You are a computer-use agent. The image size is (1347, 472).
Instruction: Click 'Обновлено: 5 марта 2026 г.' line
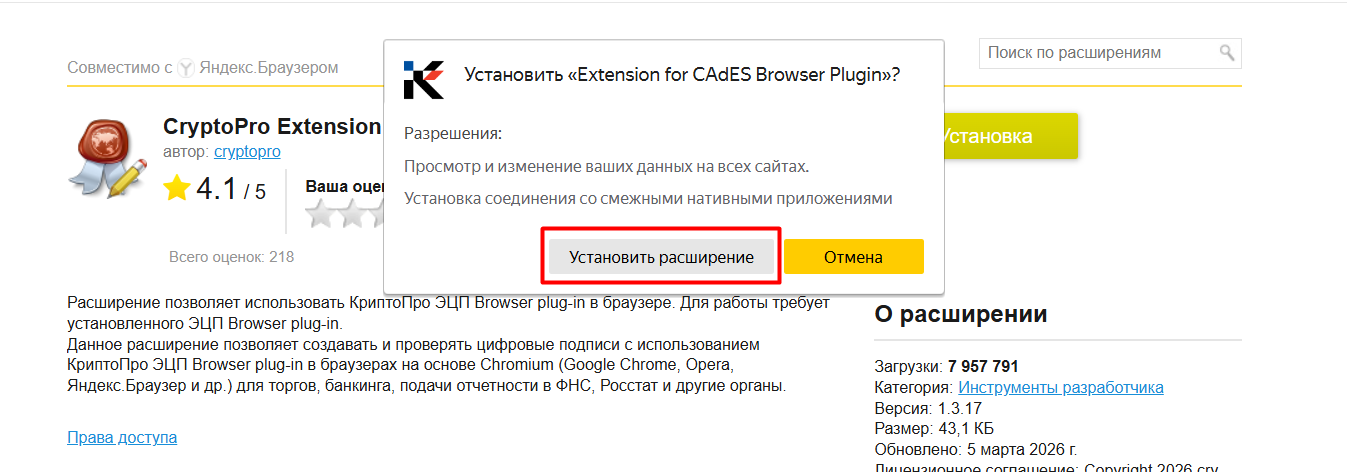(975, 450)
